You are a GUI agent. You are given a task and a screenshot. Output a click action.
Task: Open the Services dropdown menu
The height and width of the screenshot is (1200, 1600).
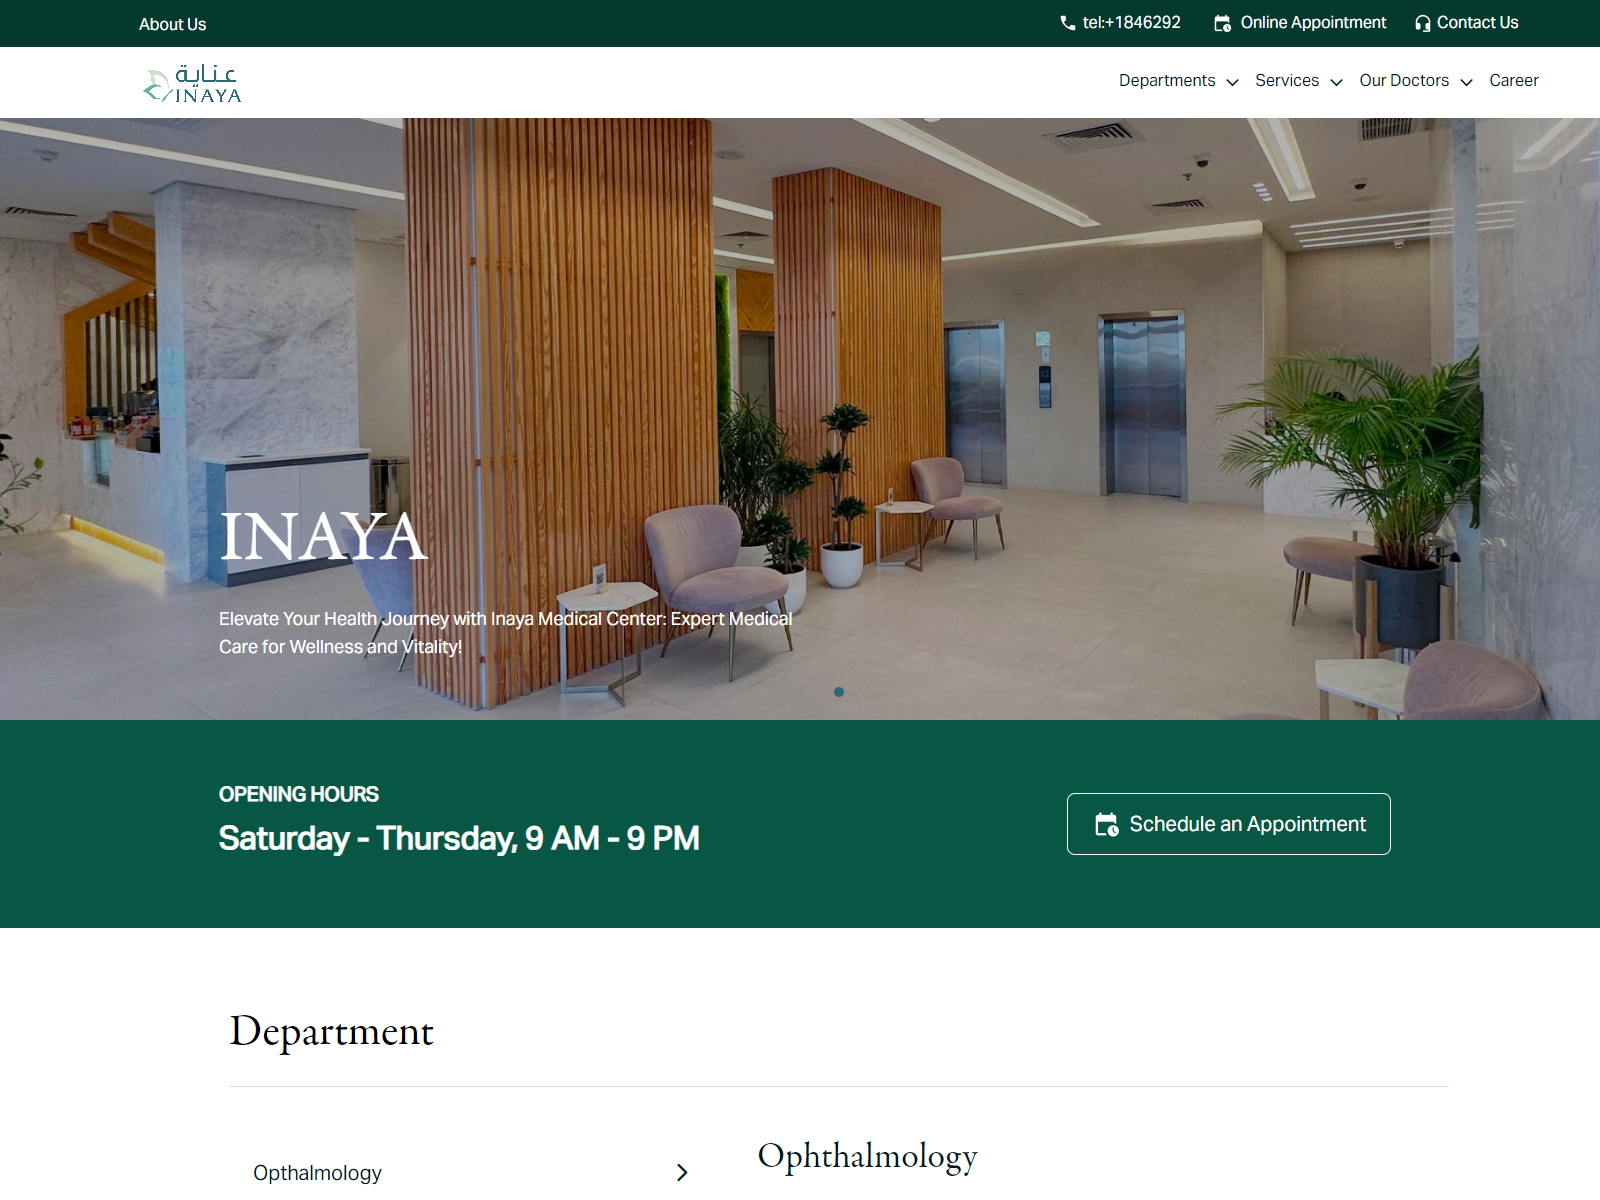(x=1296, y=80)
